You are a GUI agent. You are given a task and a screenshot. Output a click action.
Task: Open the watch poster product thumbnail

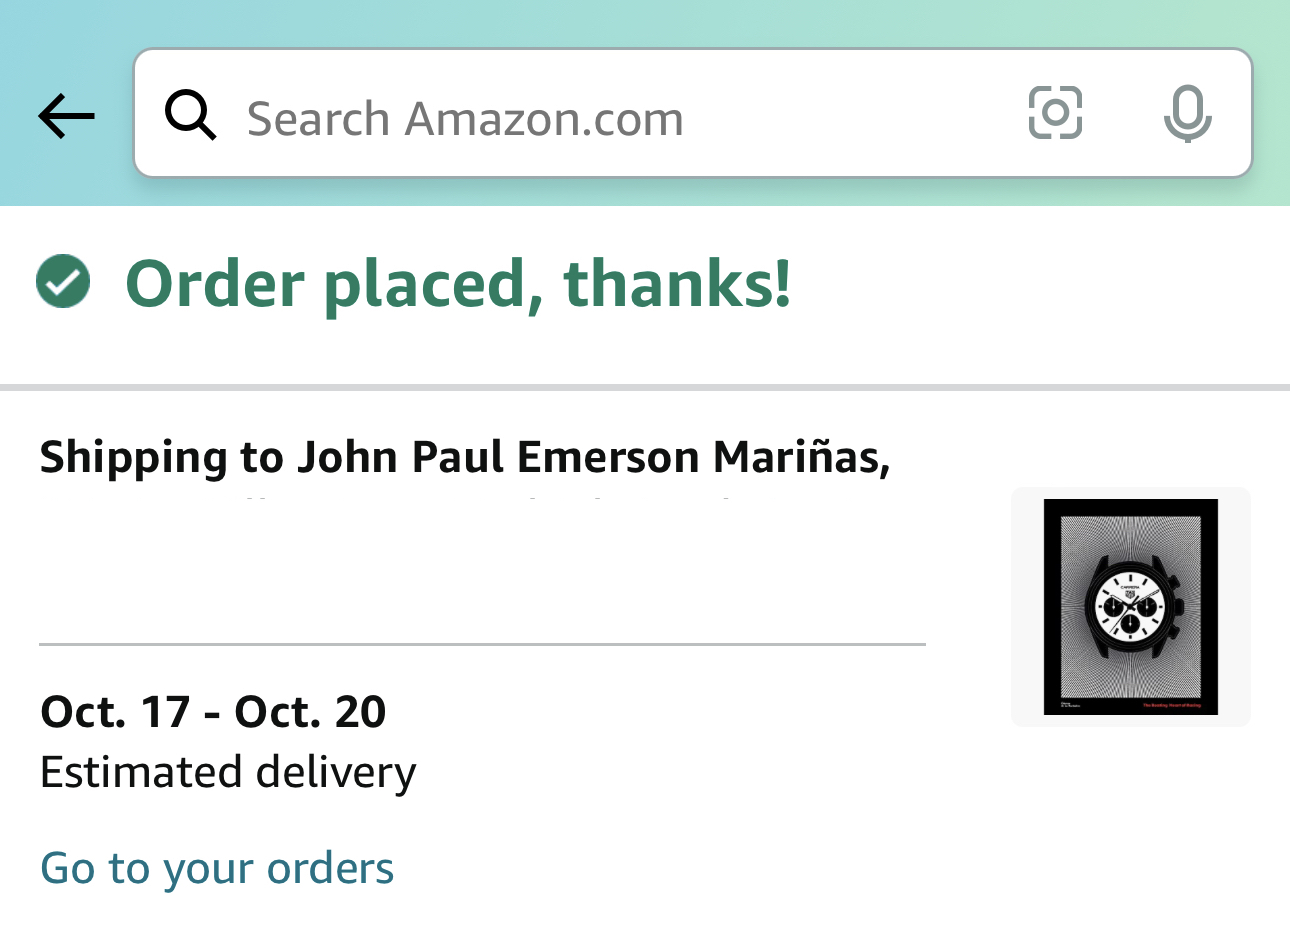[x=1130, y=606]
